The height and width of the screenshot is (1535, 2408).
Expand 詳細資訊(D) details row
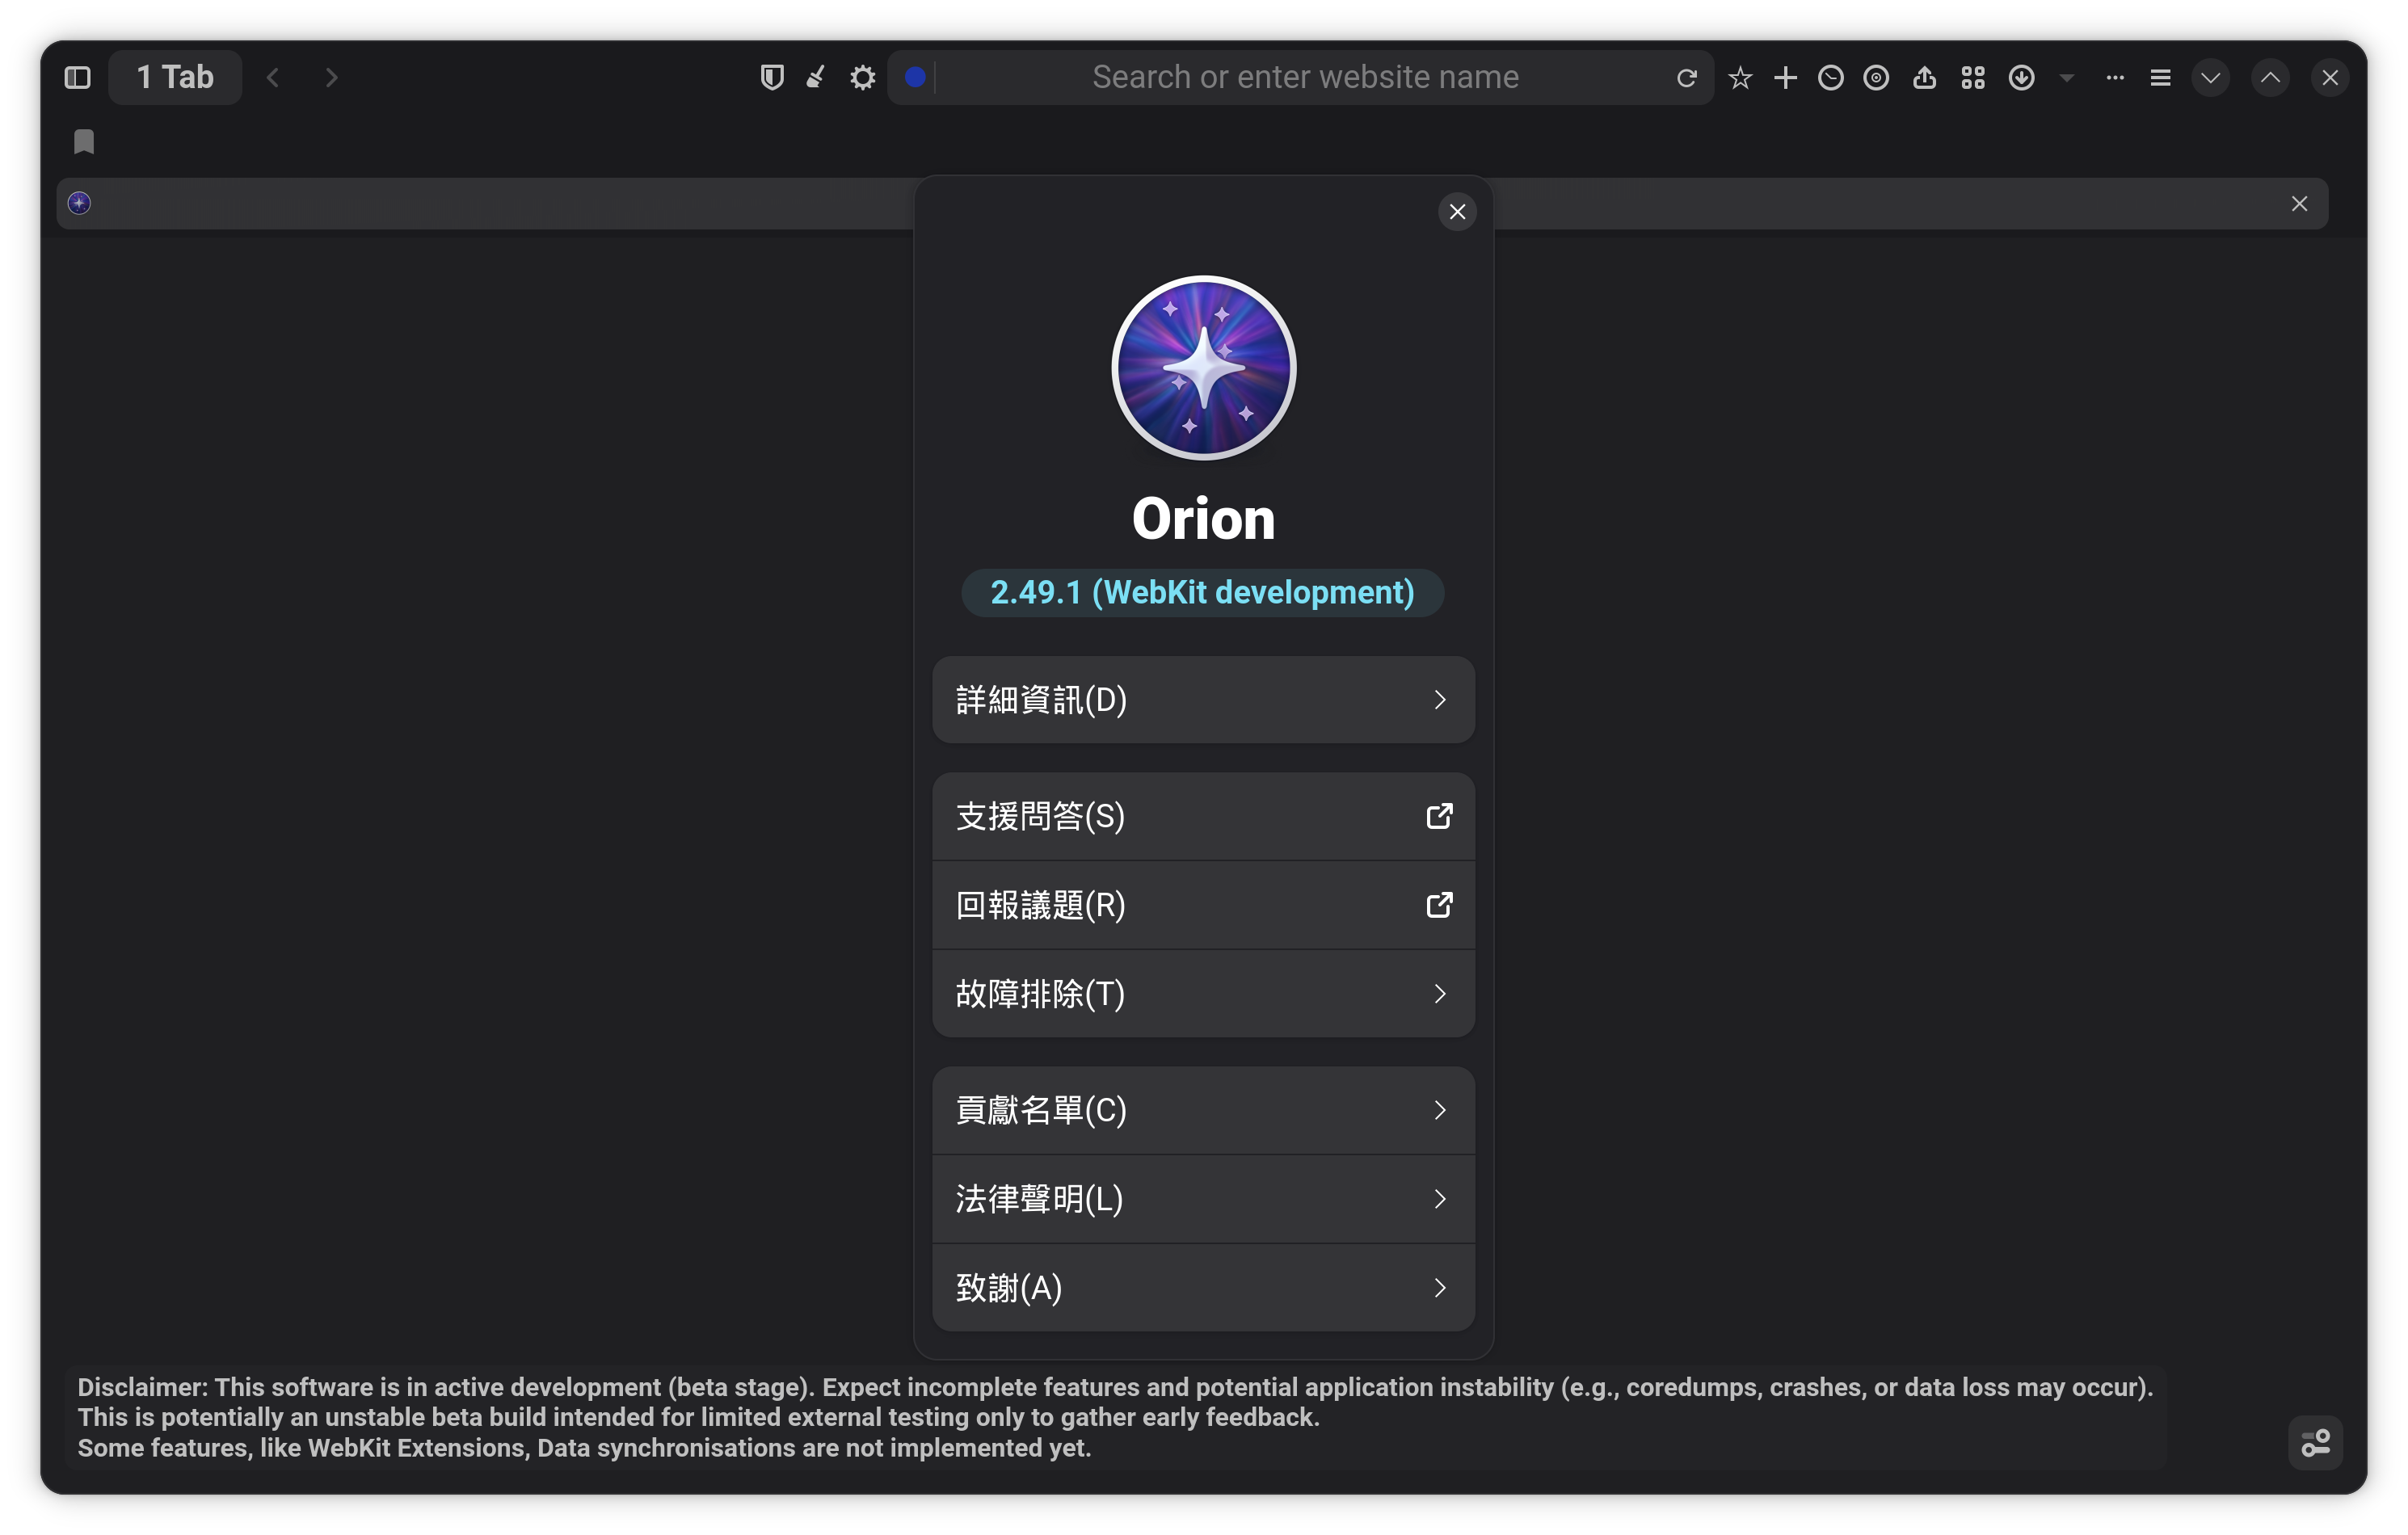tap(1202, 699)
